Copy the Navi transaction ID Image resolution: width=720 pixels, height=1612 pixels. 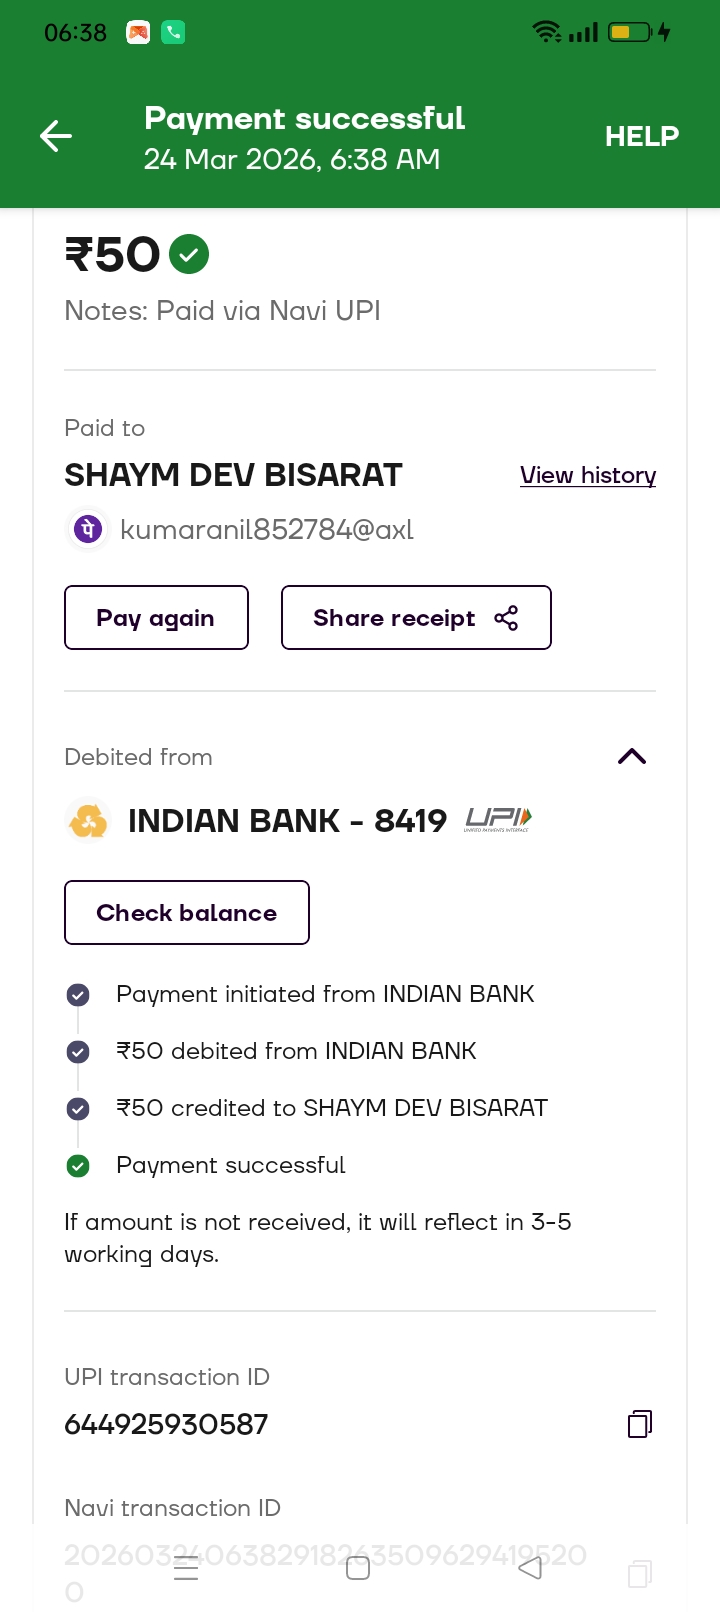click(x=640, y=1574)
